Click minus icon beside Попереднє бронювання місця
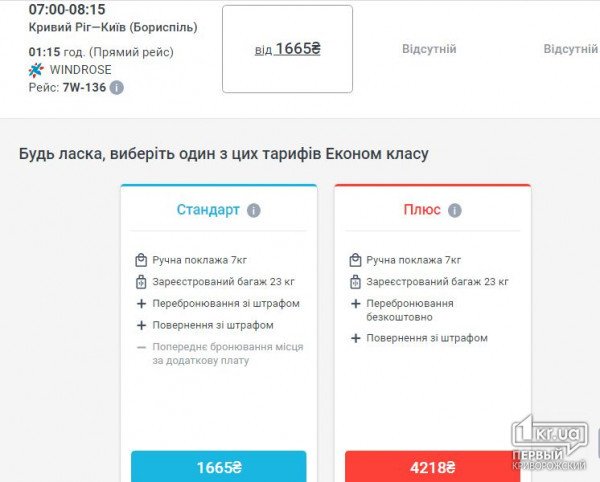 click(x=141, y=347)
